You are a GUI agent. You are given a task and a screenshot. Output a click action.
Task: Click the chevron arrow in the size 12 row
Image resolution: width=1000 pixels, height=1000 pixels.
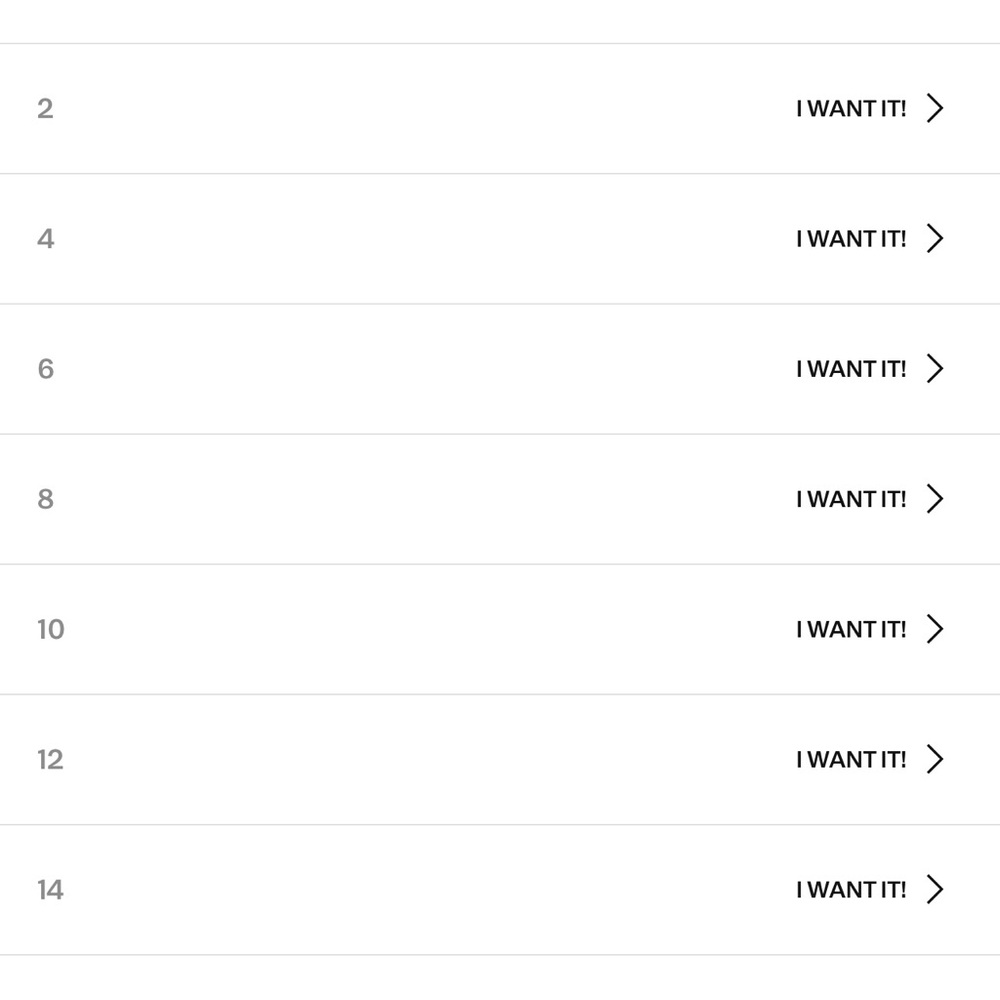(934, 759)
